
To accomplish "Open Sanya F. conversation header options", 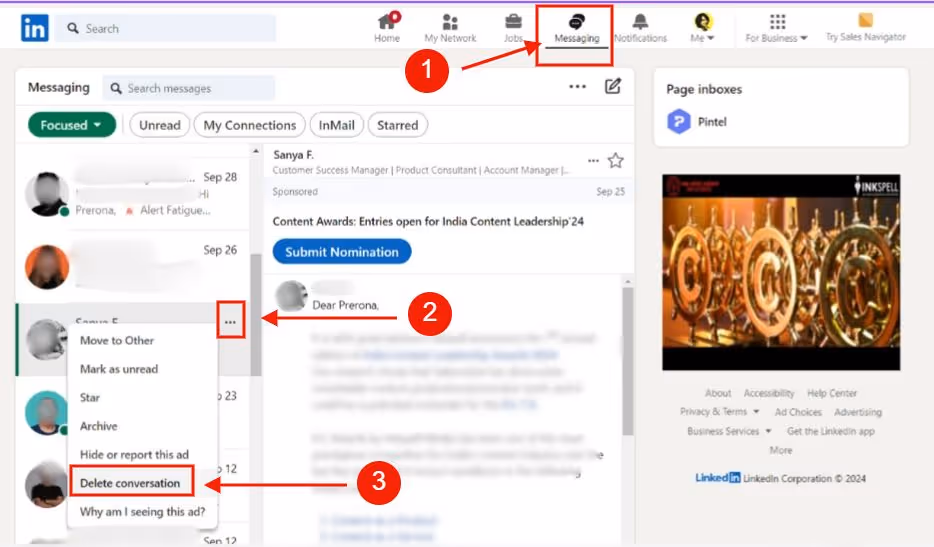I will [x=593, y=160].
